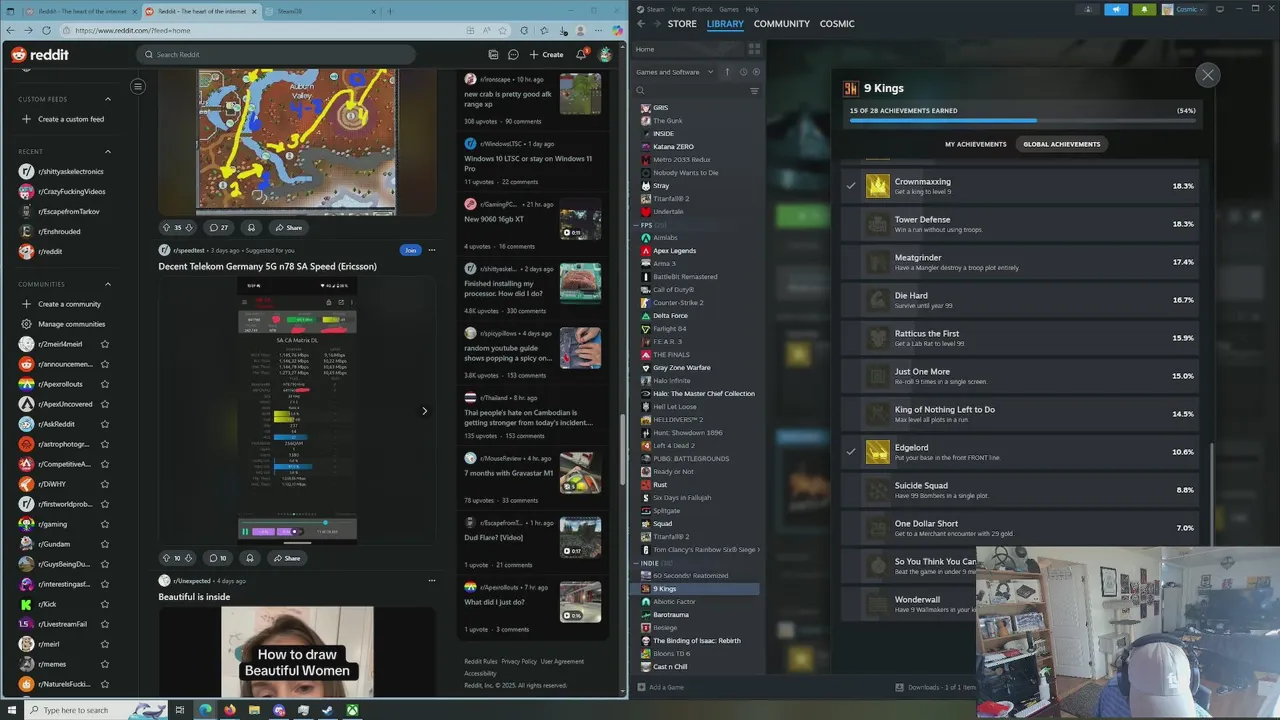The width and height of the screenshot is (1280, 720).
Task: Open the COSMIC profile tab in Steam
Action: pyautogui.click(x=837, y=24)
